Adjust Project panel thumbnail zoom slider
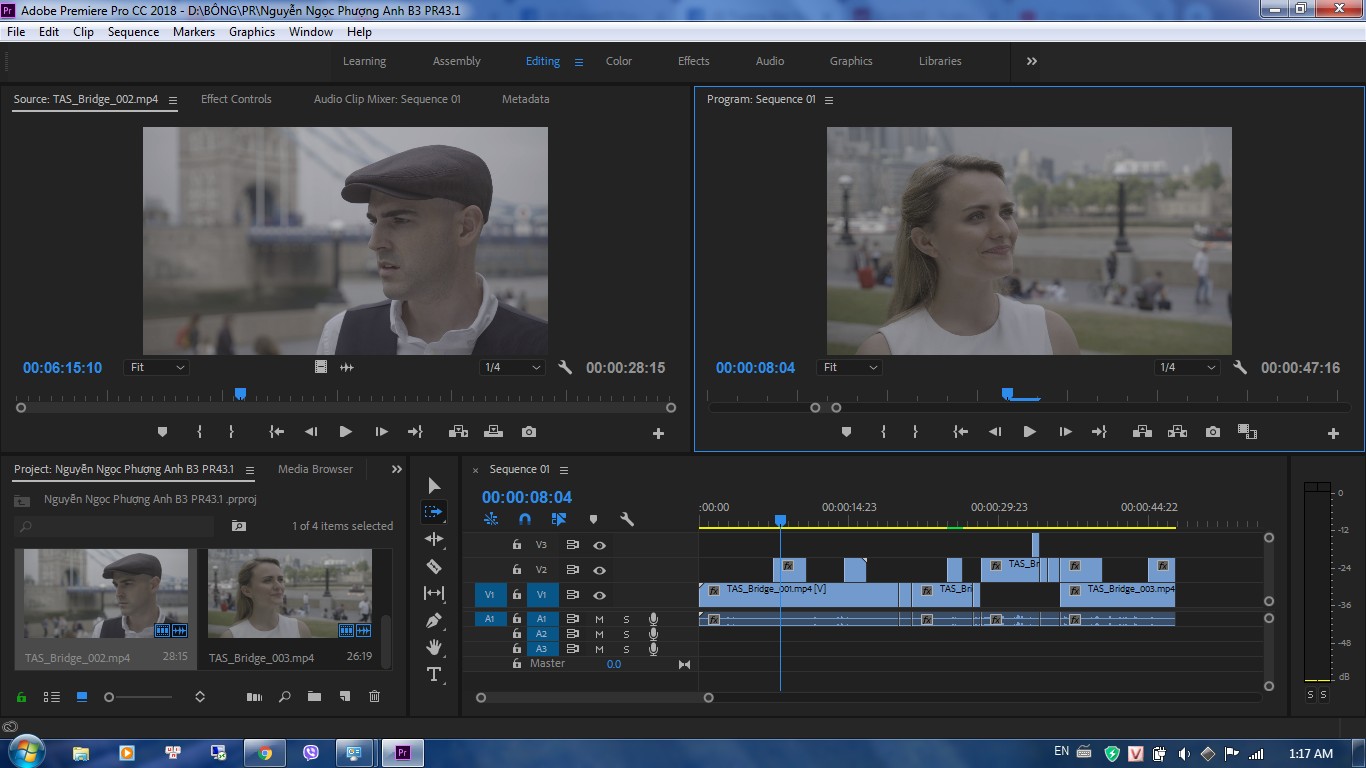This screenshot has width=1366, height=768. (109, 697)
